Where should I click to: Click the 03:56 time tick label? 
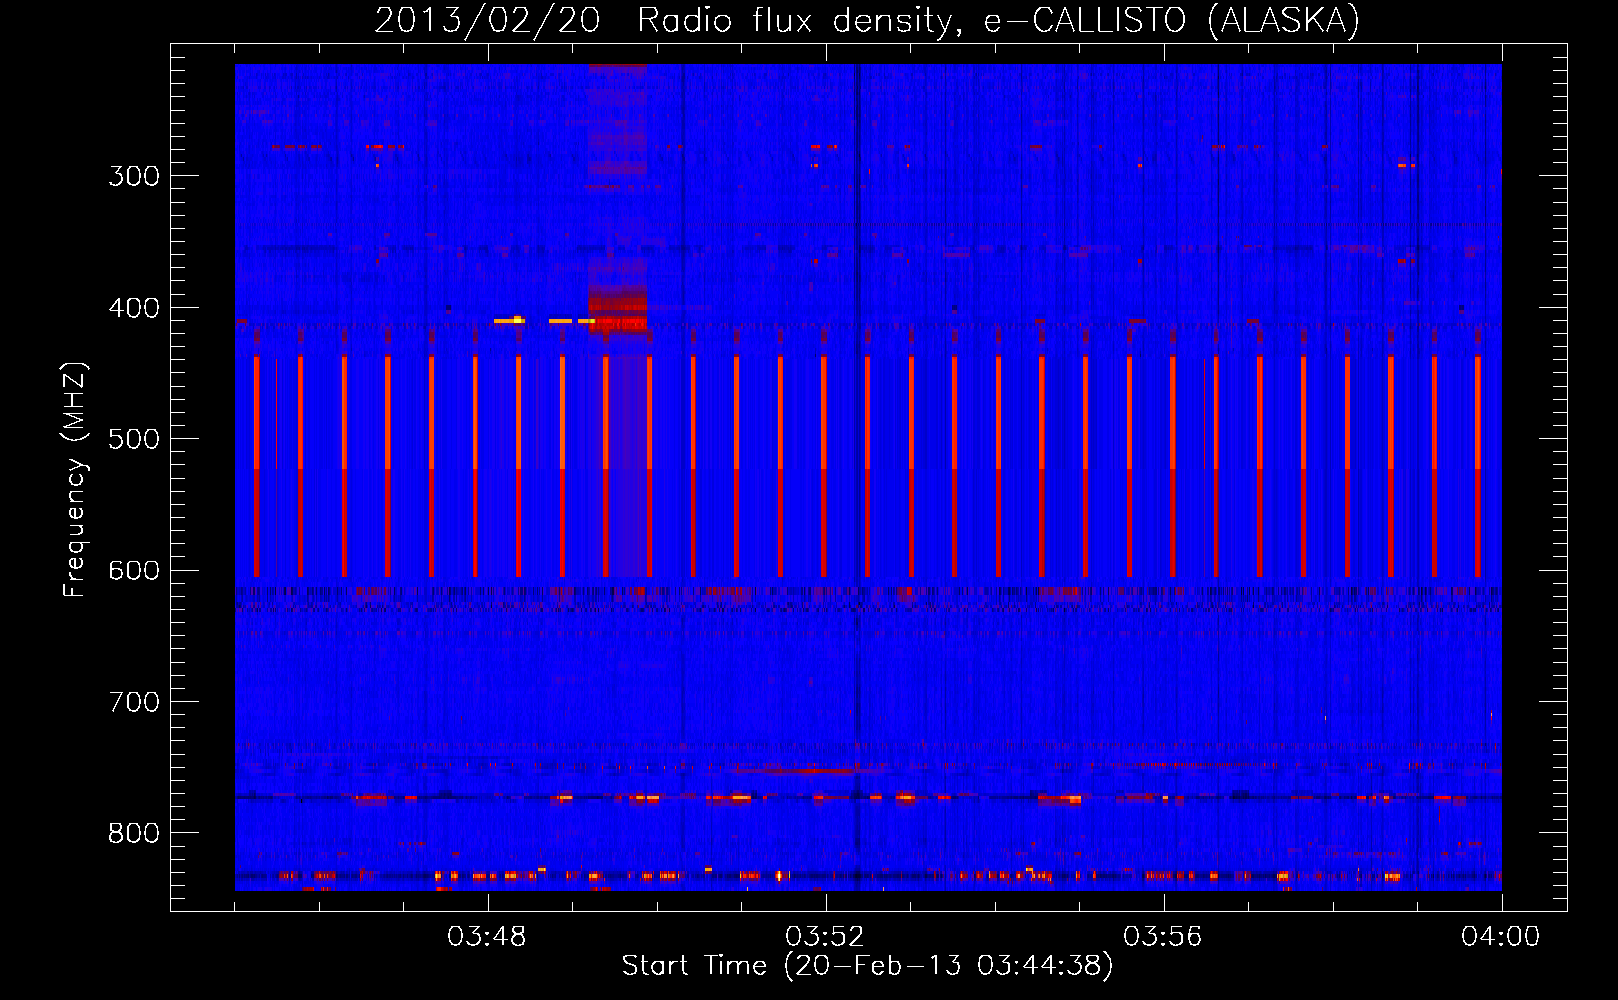(x=1163, y=937)
